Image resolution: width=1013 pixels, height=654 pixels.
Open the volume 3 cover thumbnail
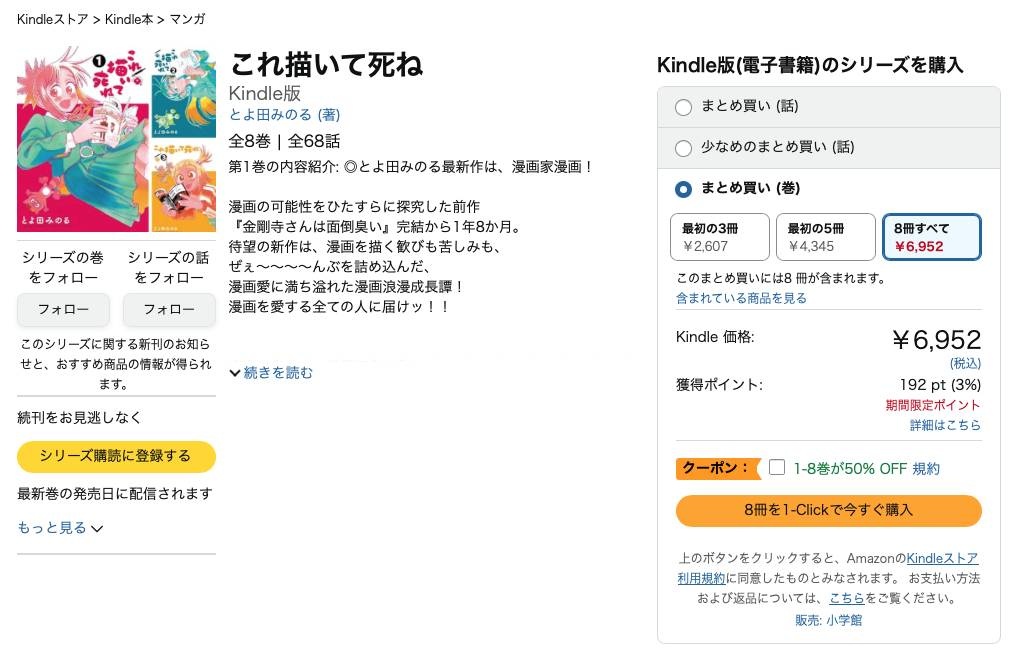pyautogui.click(x=183, y=185)
